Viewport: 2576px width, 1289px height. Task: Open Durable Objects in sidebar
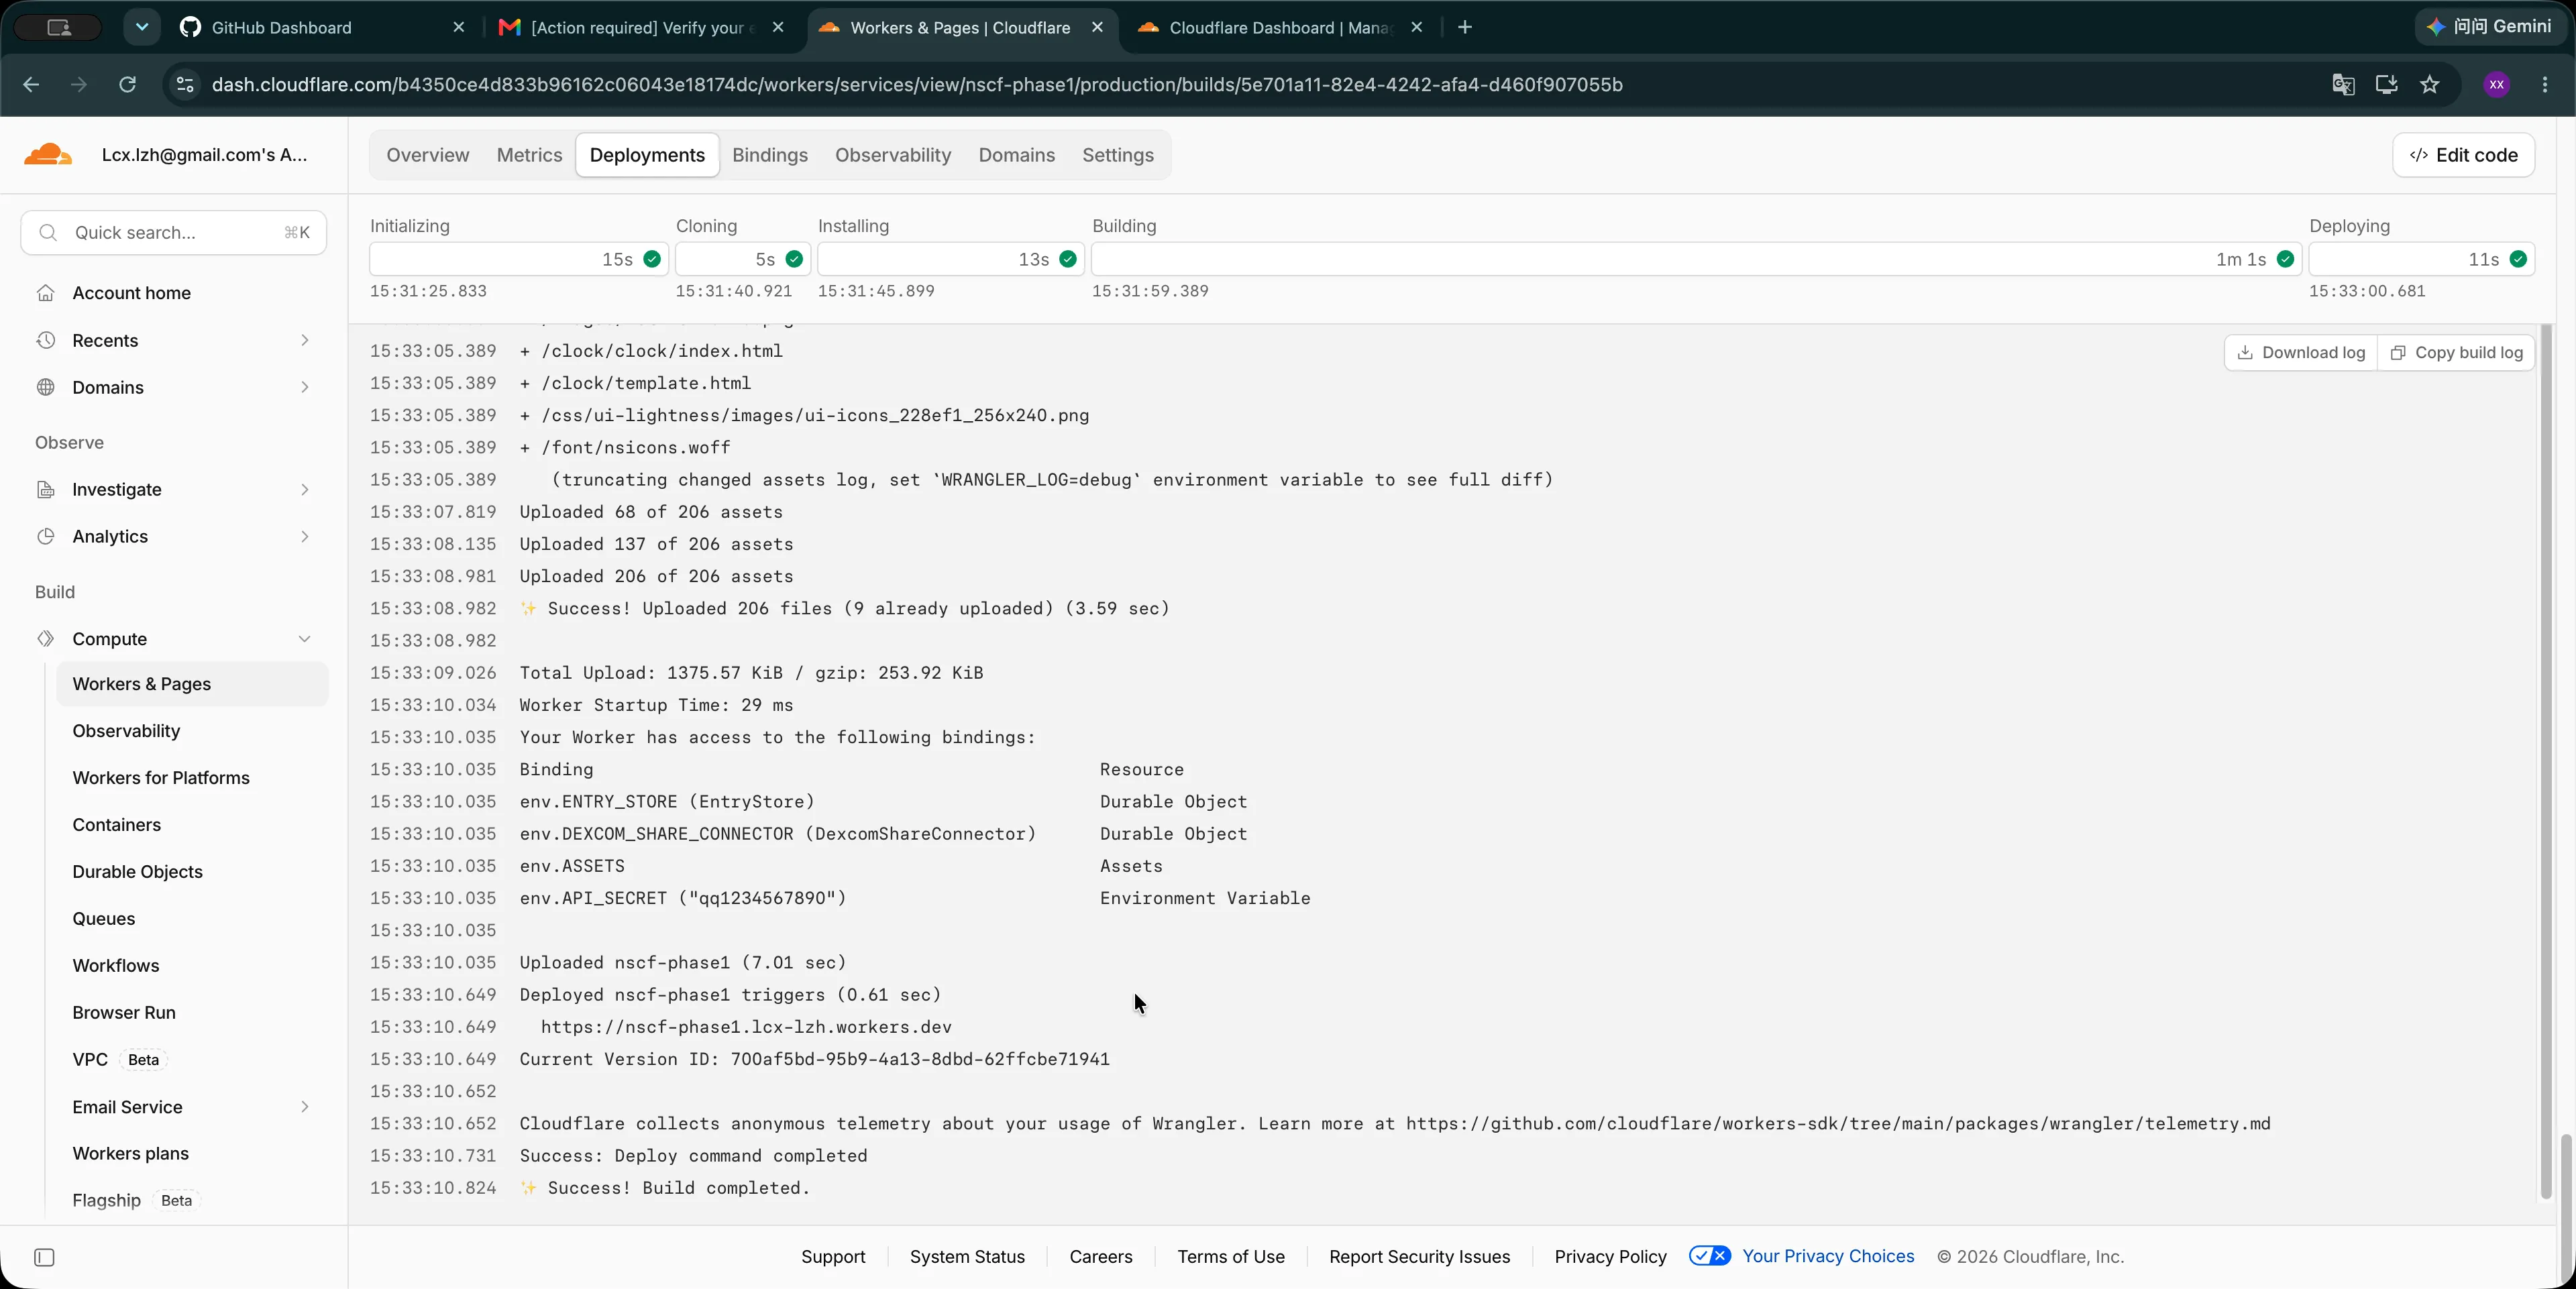click(137, 871)
